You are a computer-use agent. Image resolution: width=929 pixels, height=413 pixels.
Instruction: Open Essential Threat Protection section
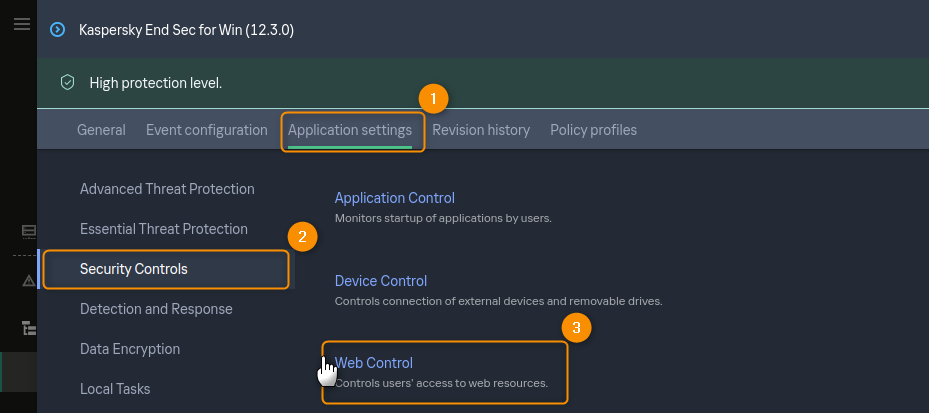(x=164, y=229)
